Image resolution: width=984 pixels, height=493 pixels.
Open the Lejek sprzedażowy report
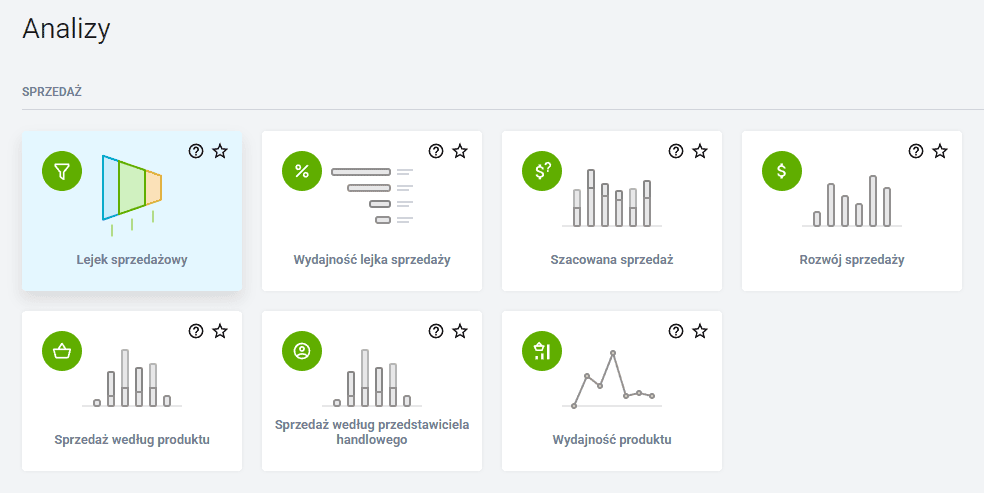click(132, 260)
